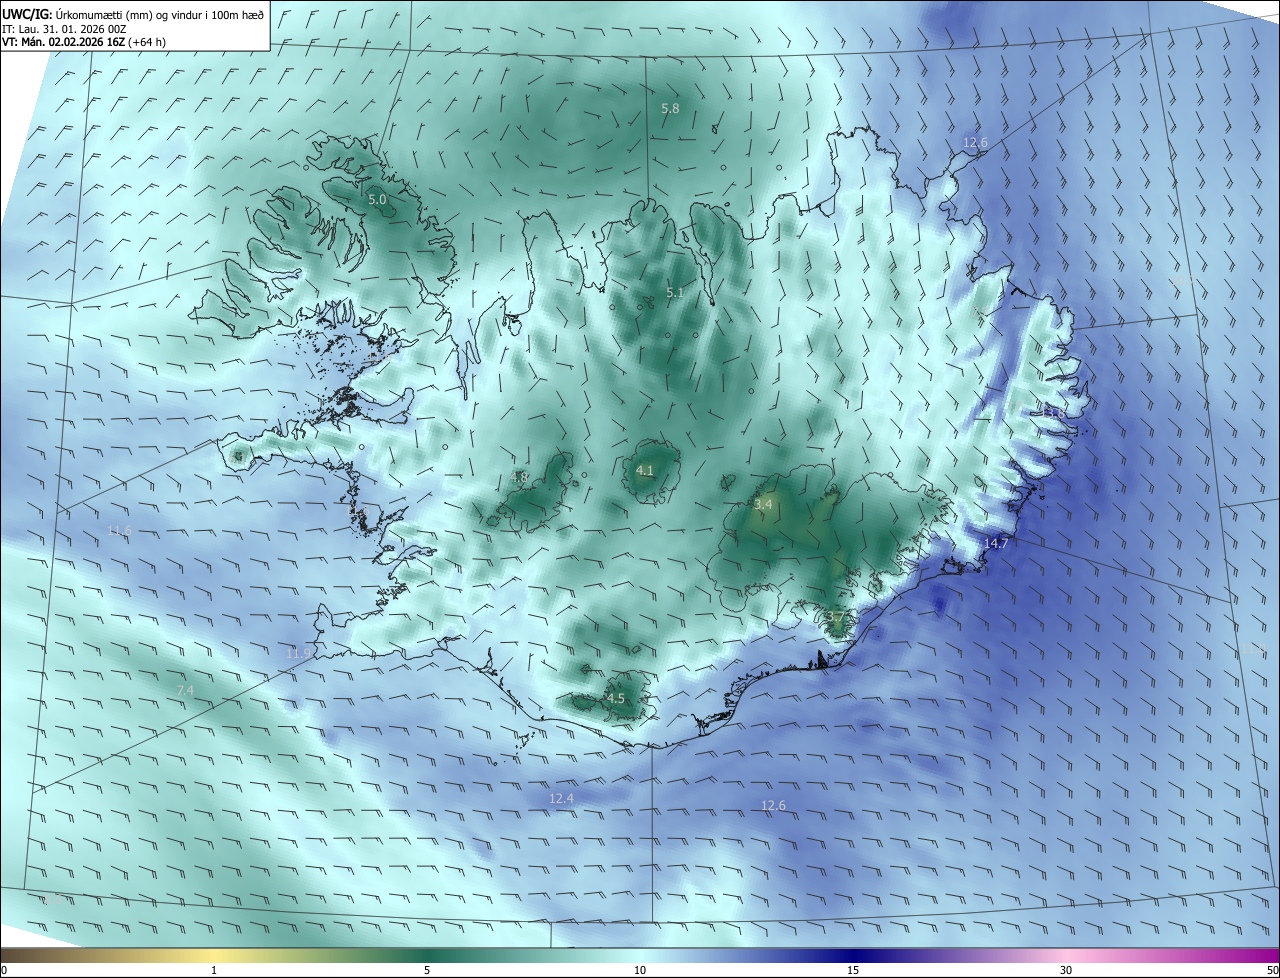Click the 4.8 map value label

pos(519,478)
